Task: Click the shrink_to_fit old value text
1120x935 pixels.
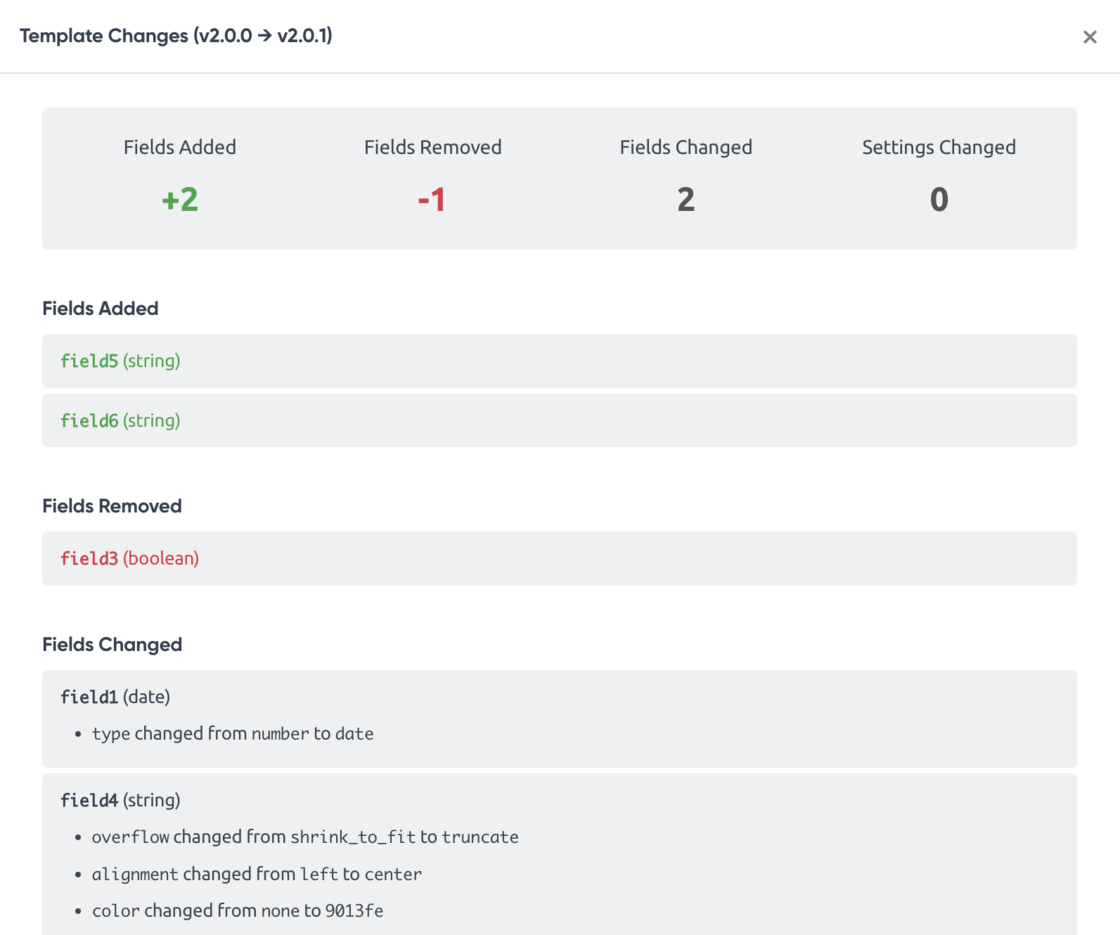Action: (x=351, y=837)
